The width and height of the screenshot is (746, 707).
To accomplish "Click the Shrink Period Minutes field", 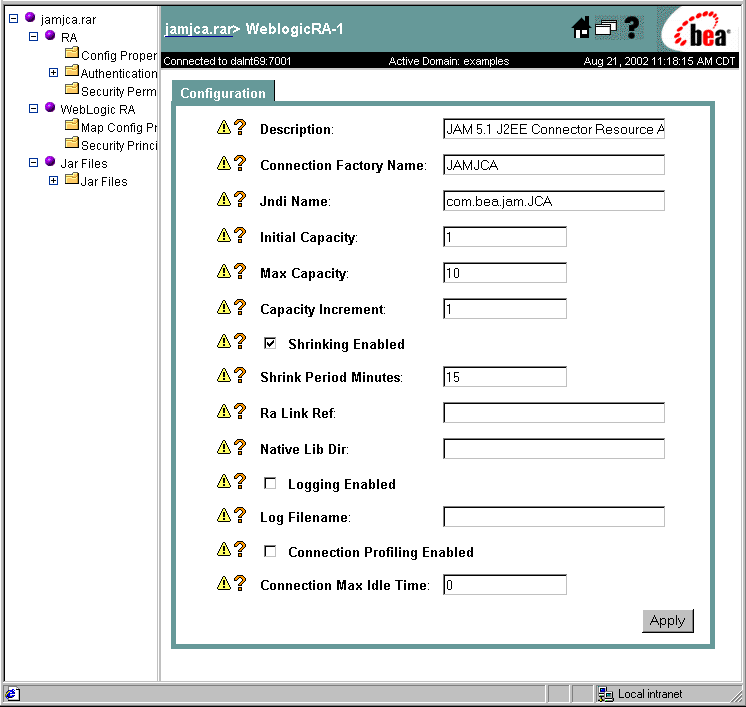I will [505, 377].
